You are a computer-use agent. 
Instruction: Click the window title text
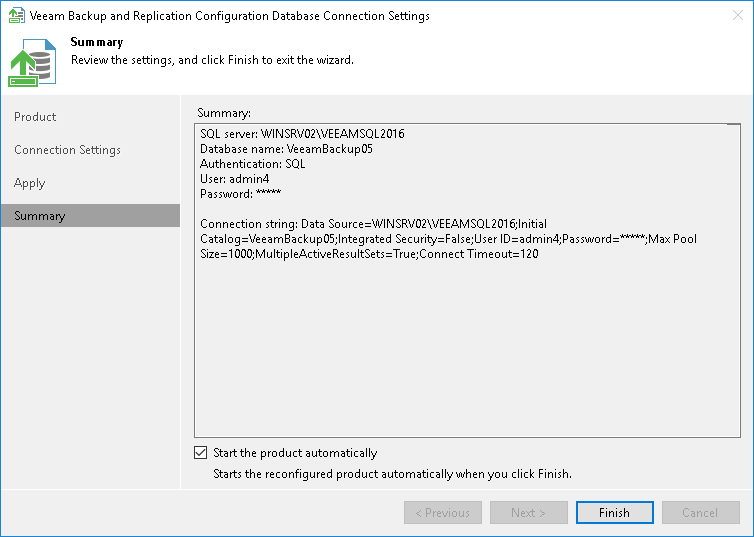point(229,16)
